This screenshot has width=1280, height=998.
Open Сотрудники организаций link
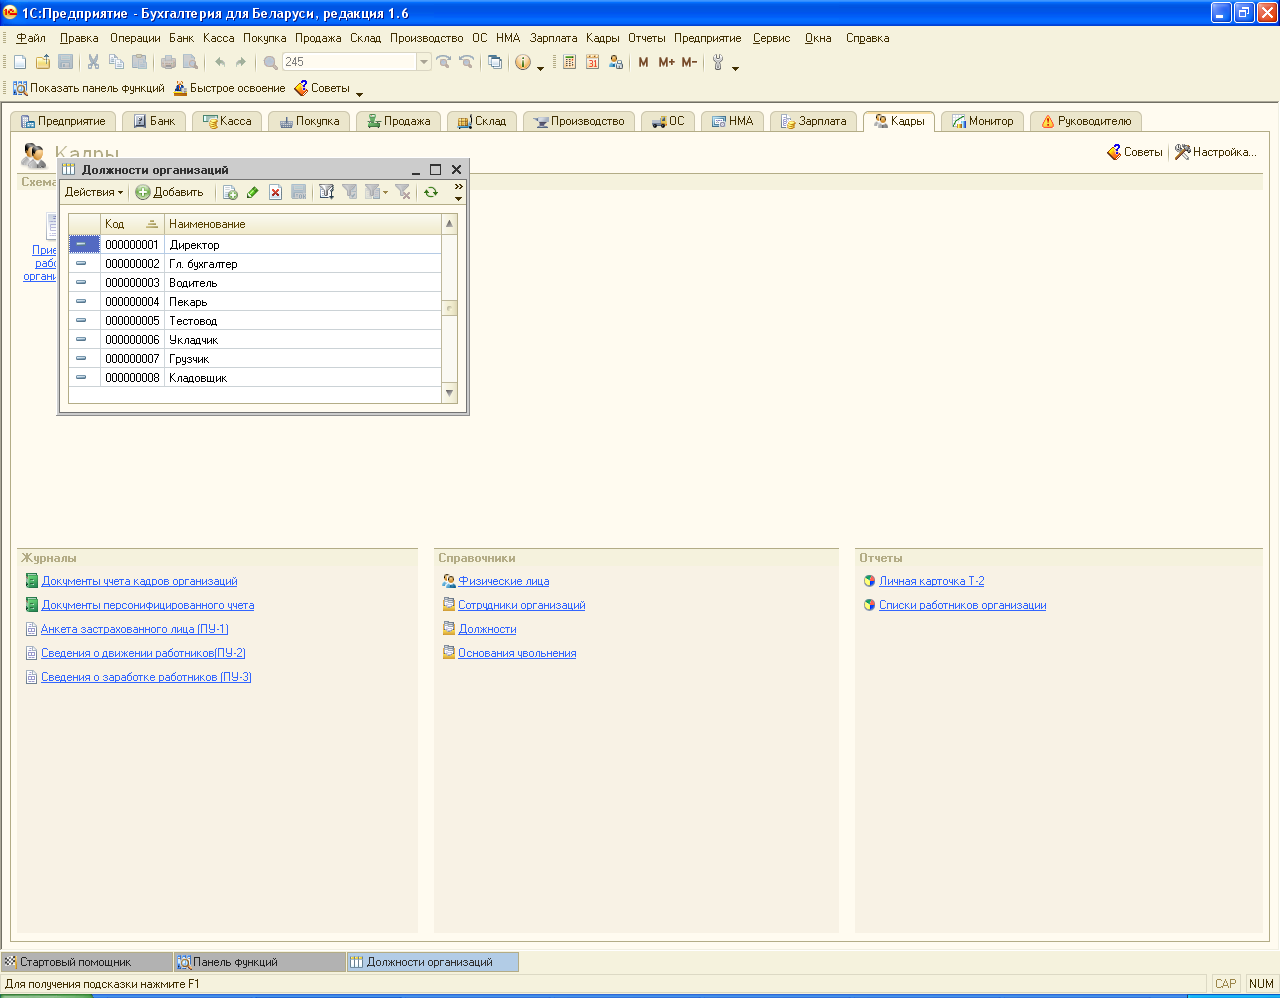coord(521,605)
